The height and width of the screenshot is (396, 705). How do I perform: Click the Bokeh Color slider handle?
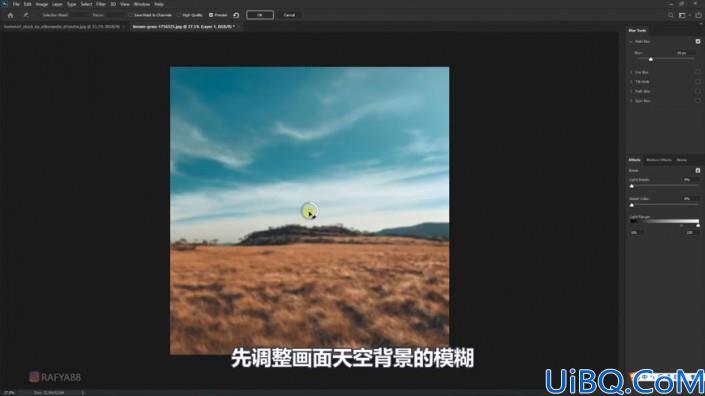point(632,205)
